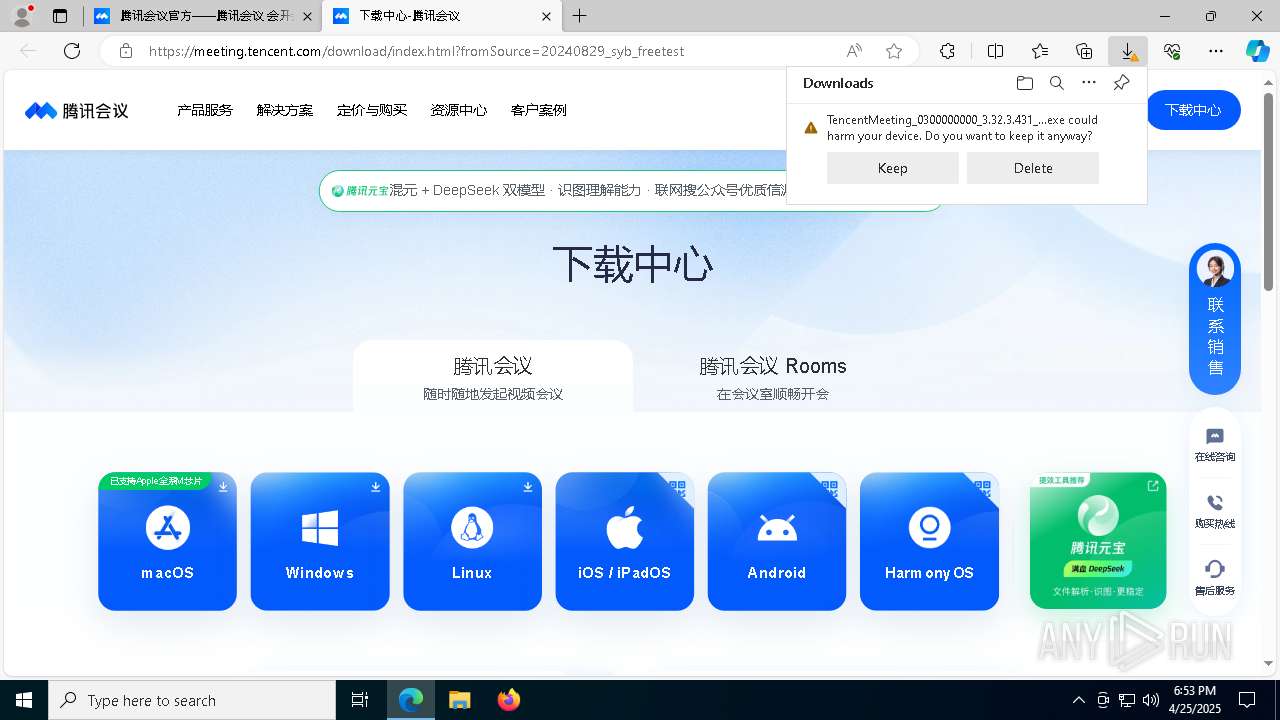The height and width of the screenshot is (720, 1280).
Task: Keep the downloaded TencentMeeting file
Action: 893,168
